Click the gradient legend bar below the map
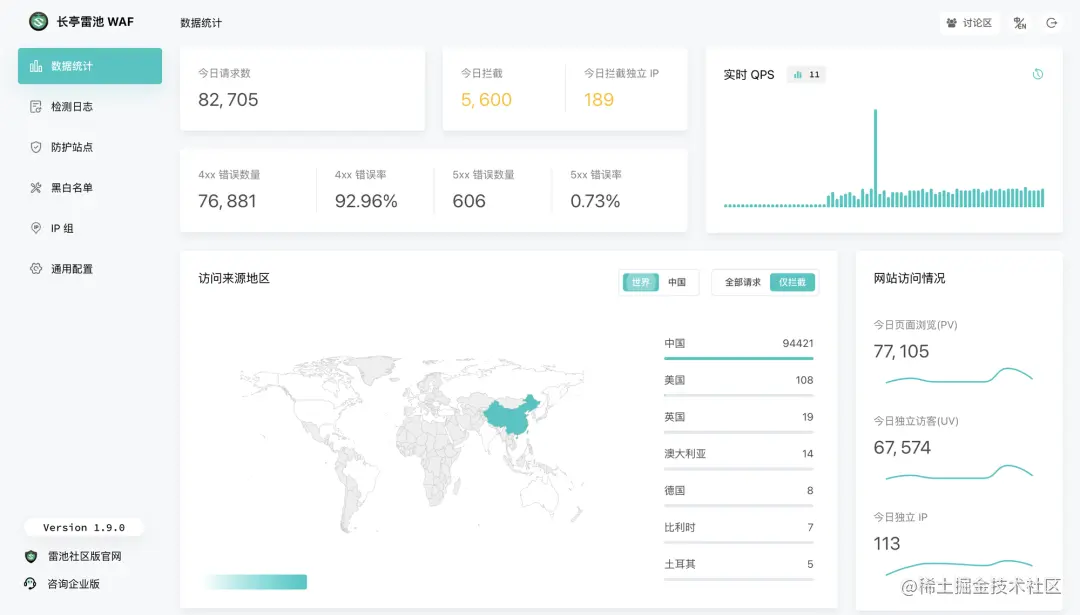 256,581
